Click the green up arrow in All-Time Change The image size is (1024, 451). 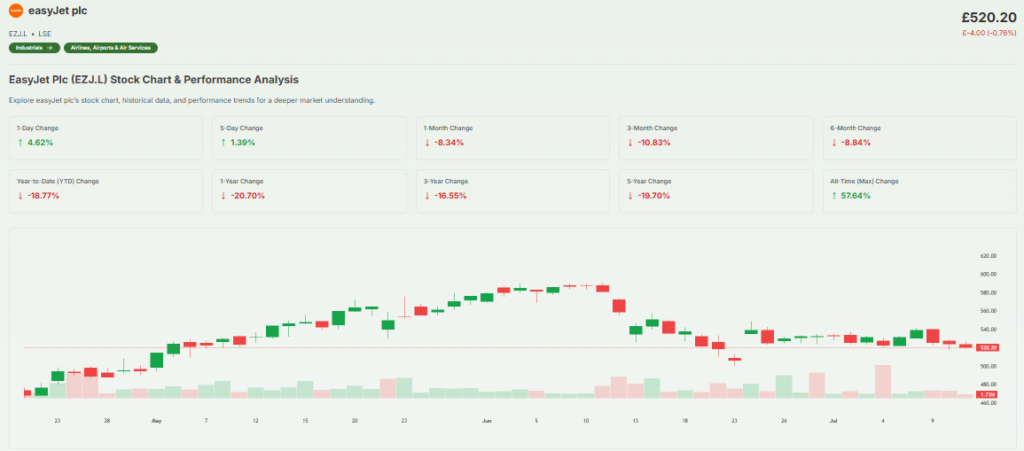836,196
